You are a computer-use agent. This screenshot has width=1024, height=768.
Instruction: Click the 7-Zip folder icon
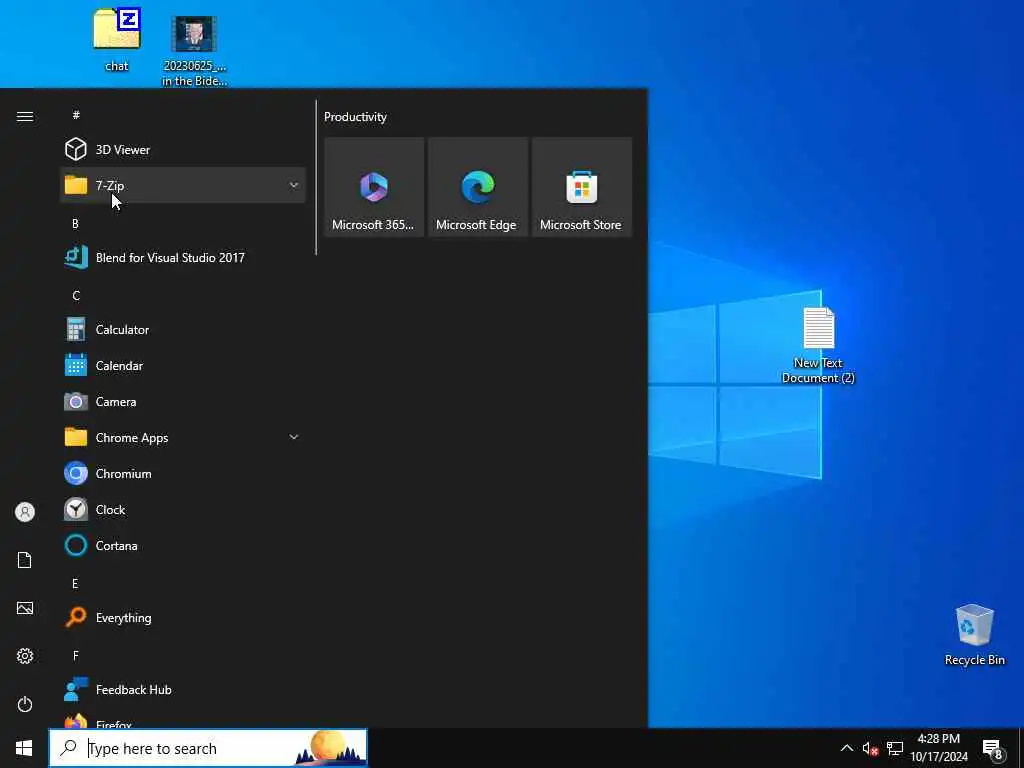coord(76,185)
